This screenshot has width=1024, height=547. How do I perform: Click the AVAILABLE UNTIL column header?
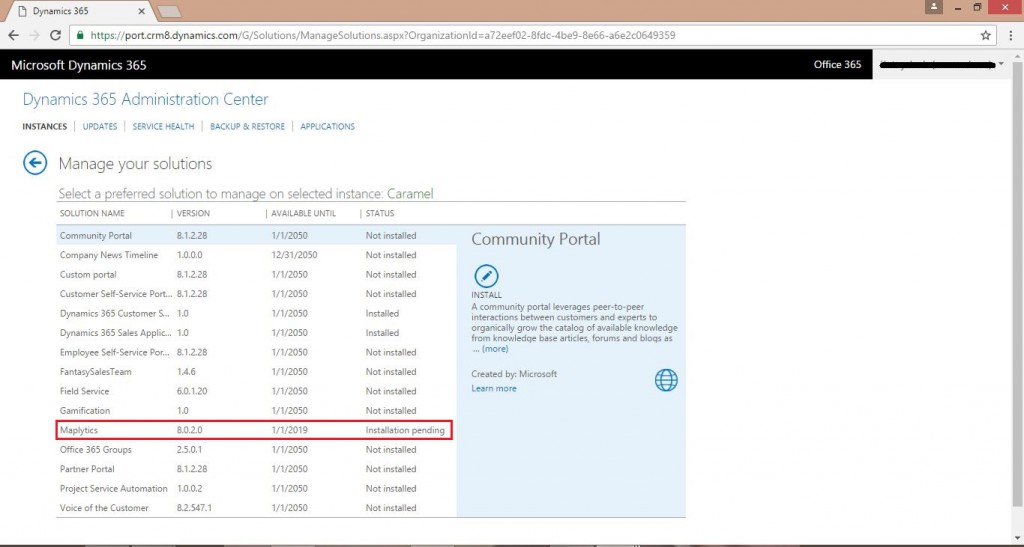[x=304, y=213]
